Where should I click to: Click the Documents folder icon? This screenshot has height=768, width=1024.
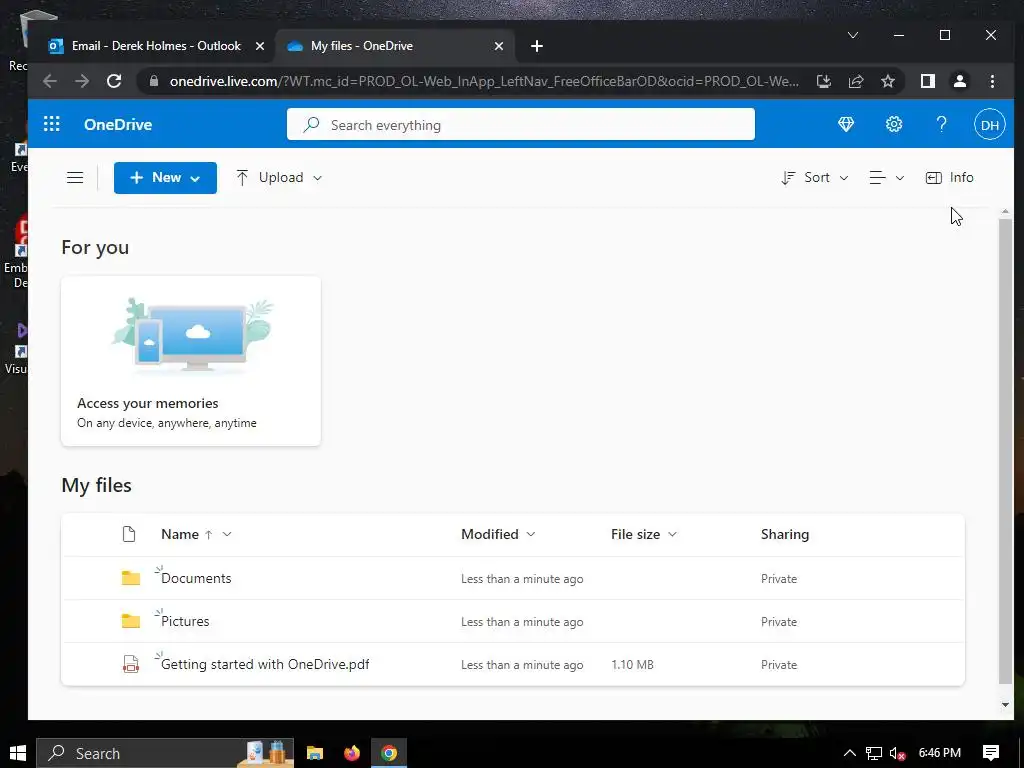131,578
